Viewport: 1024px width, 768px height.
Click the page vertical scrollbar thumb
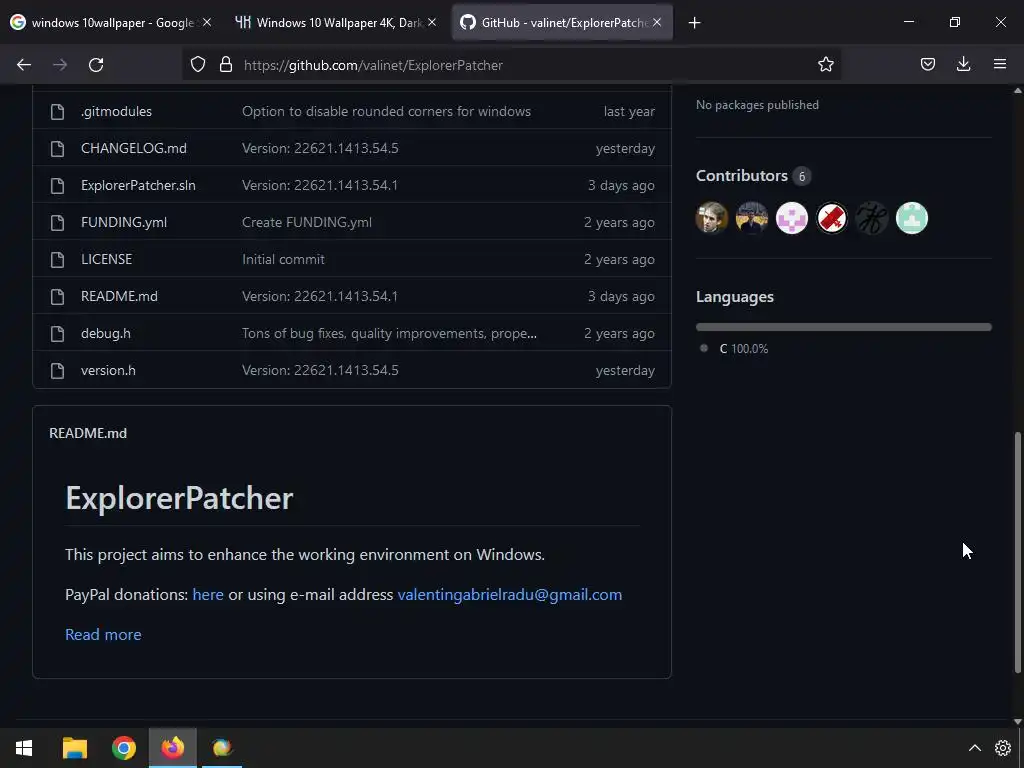coord(1017,552)
